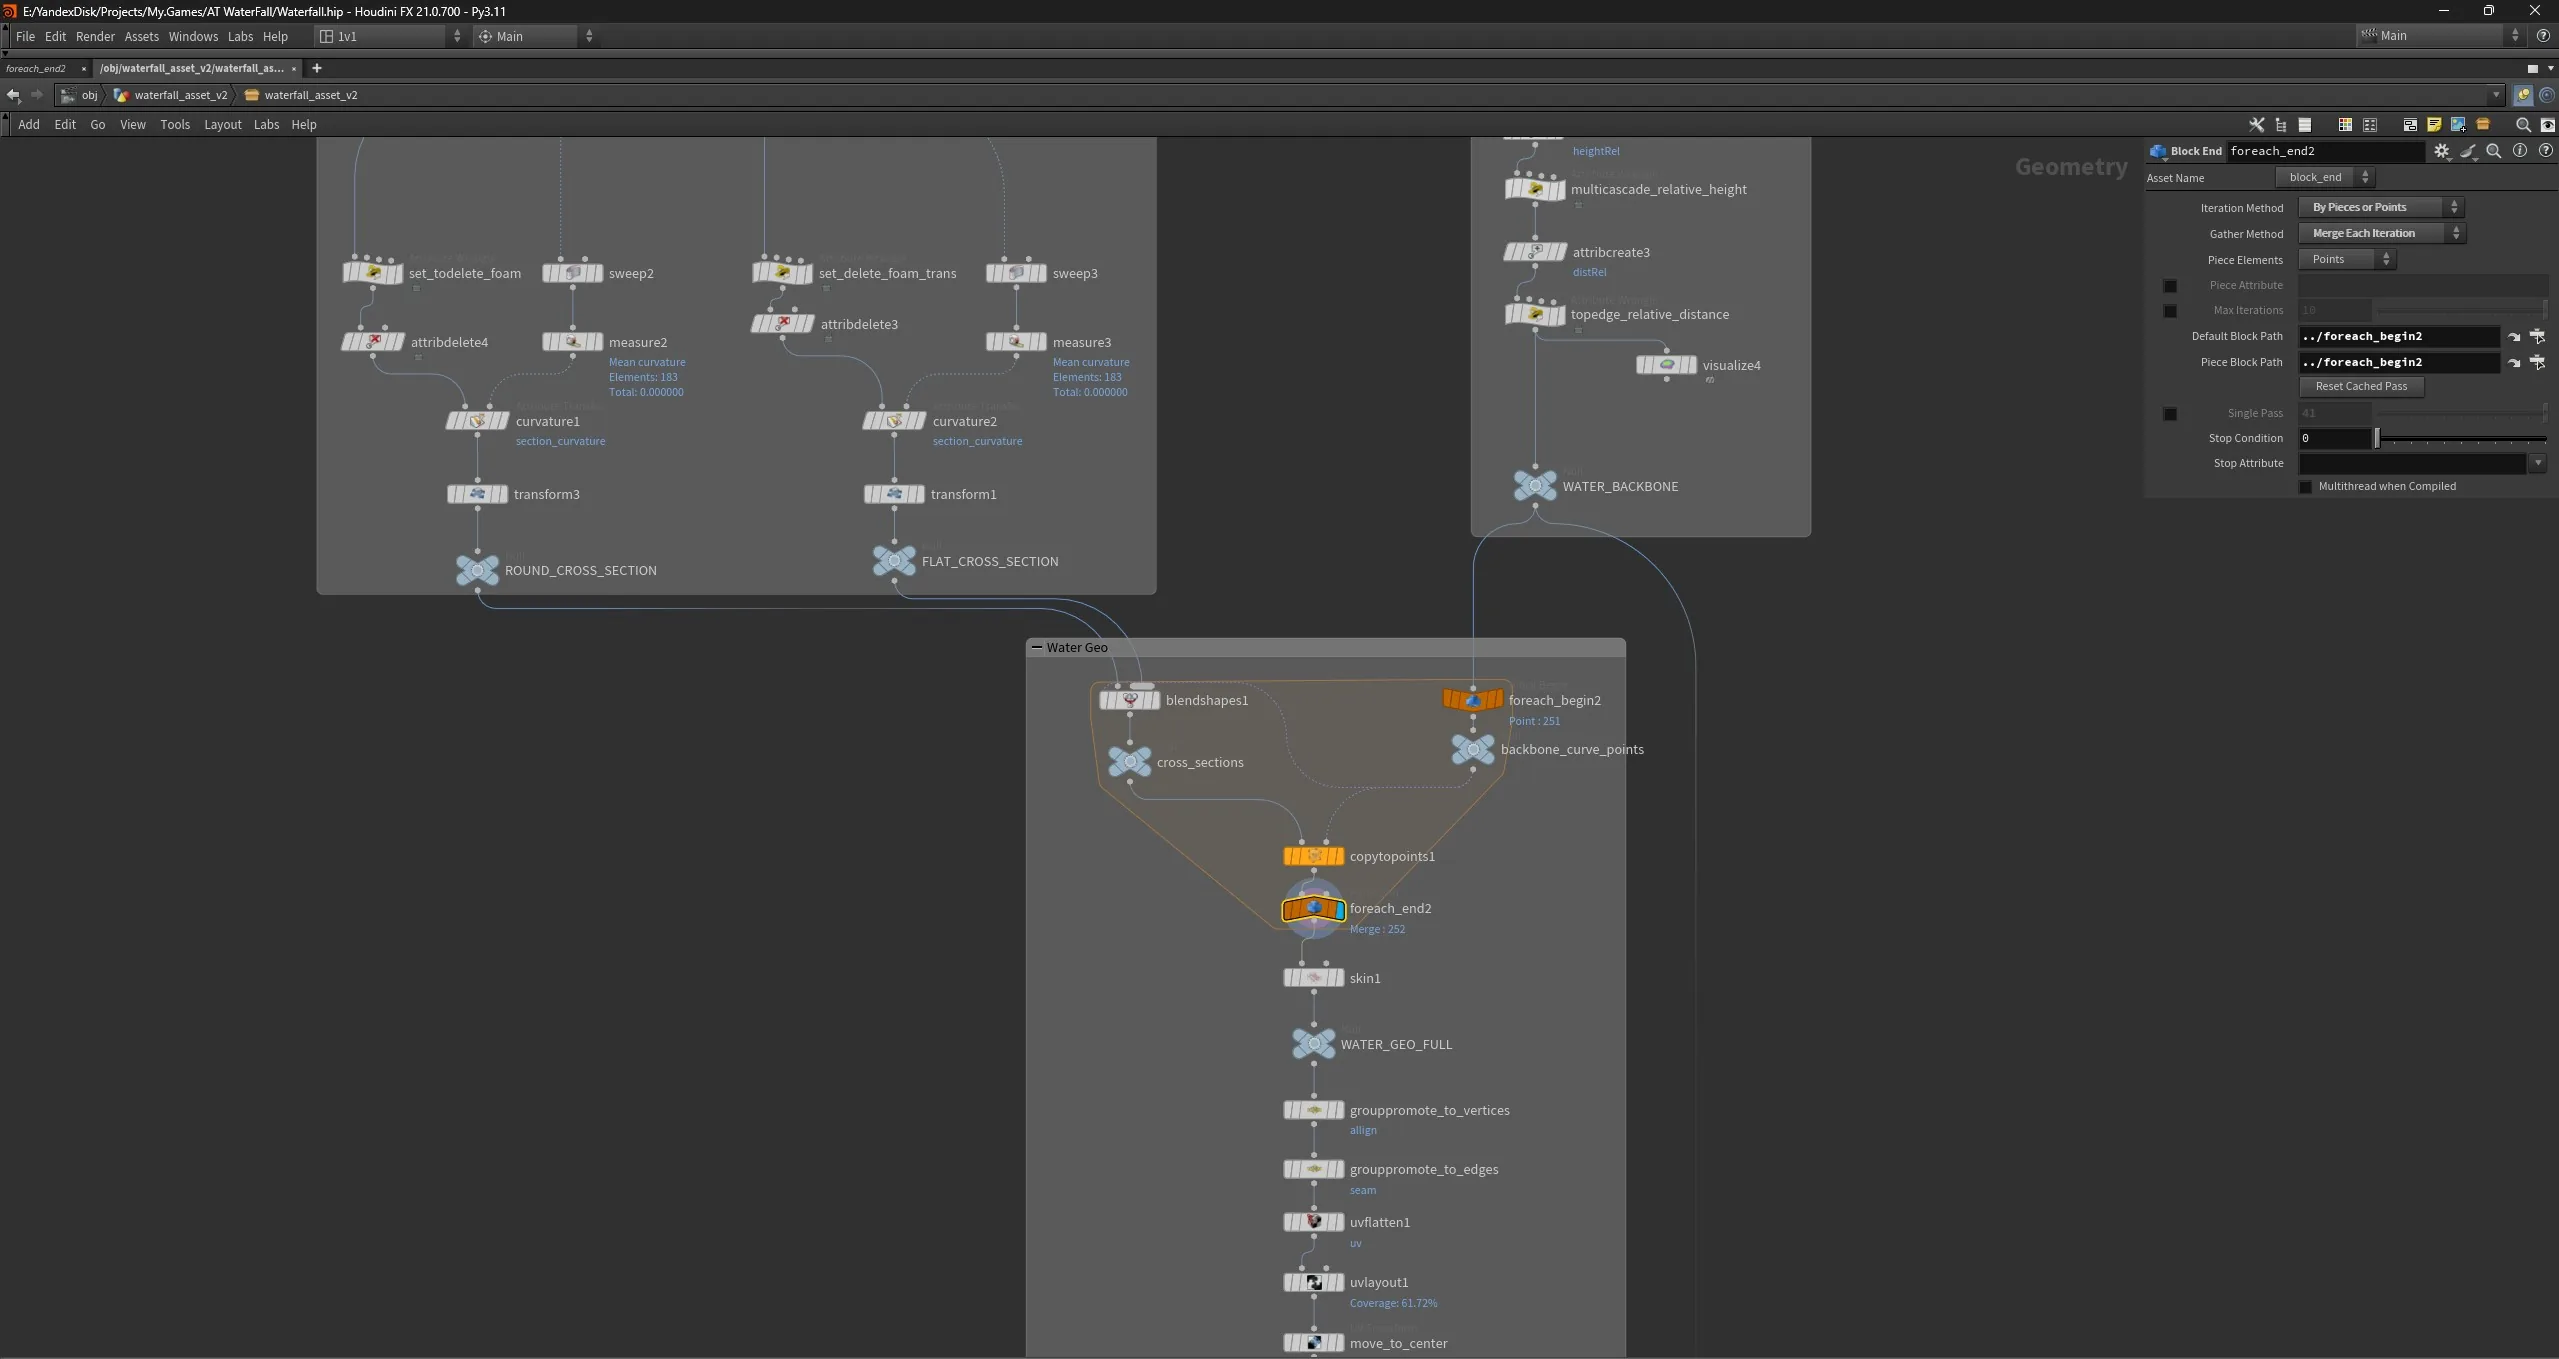Click the node name field foreach_end2
The image size is (2559, 1359).
(x=2326, y=151)
